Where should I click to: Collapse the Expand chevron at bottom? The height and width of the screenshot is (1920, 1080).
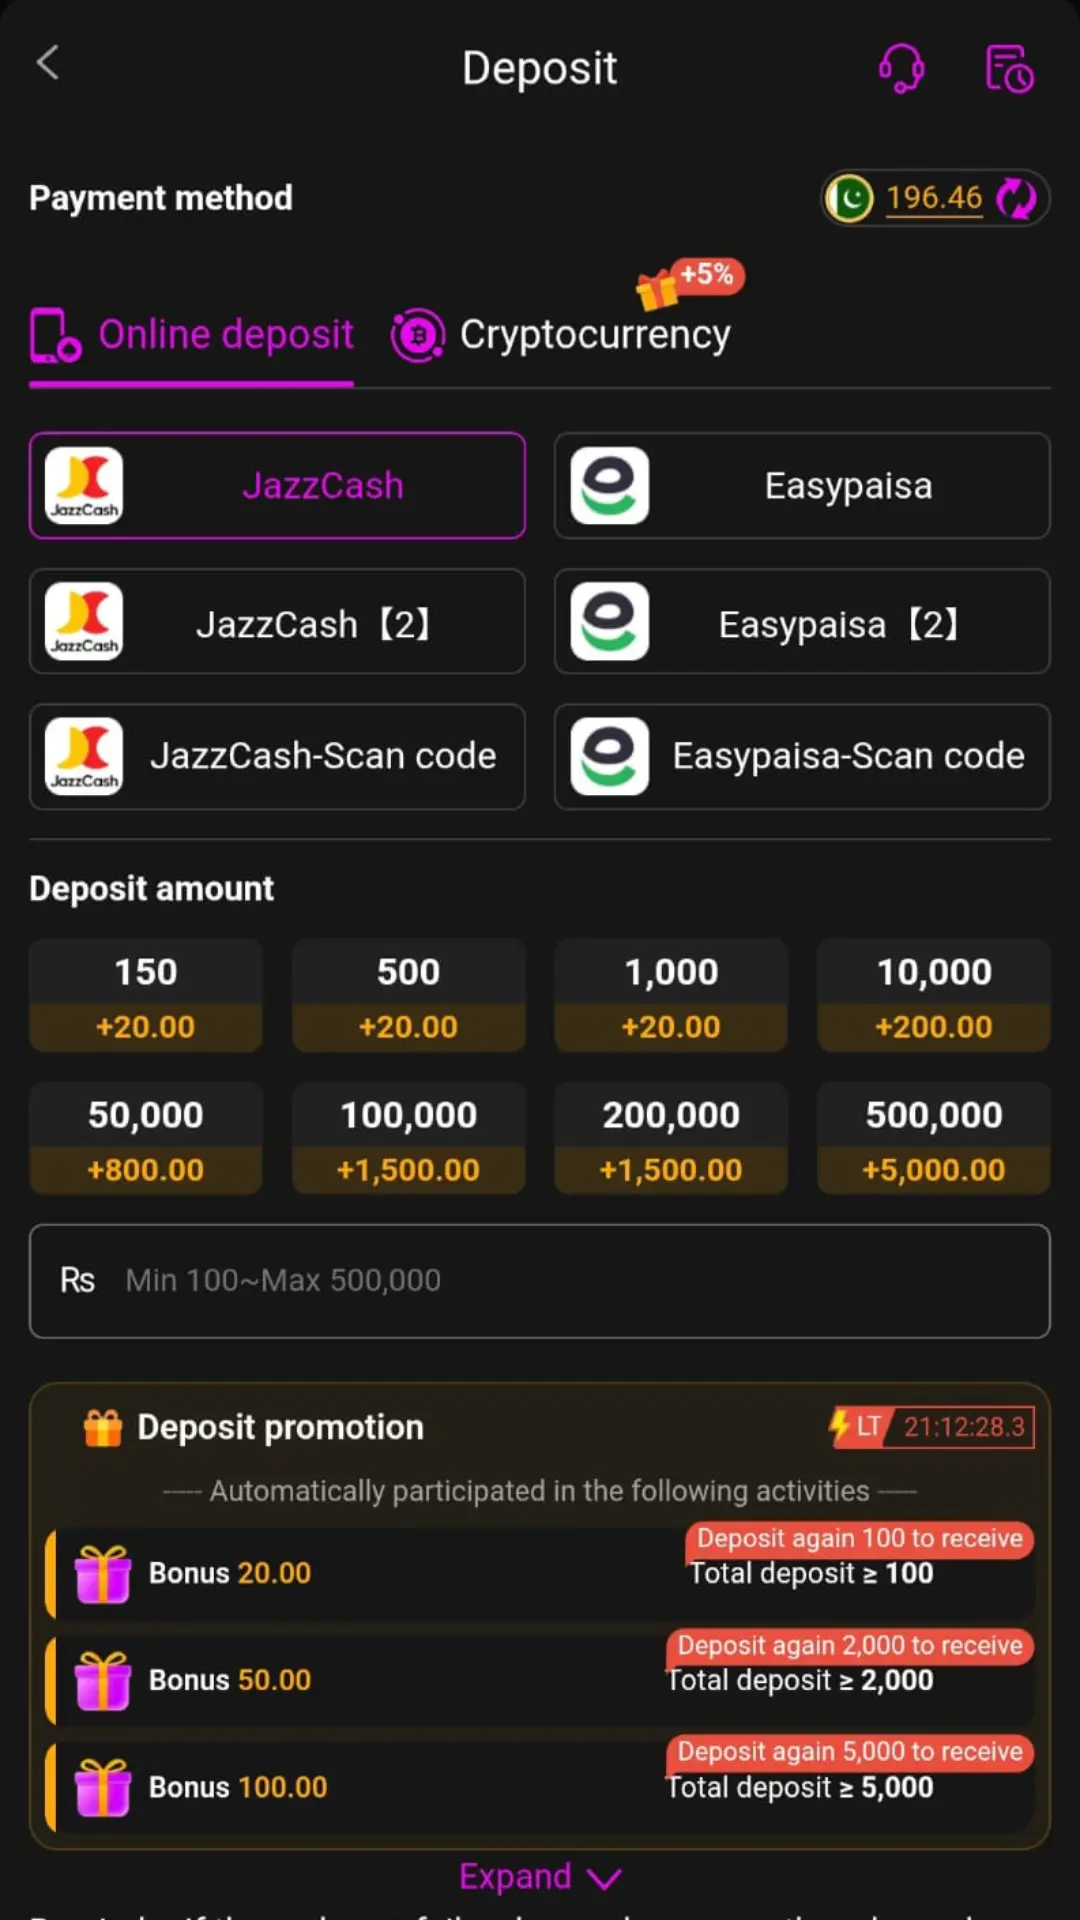(604, 1879)
